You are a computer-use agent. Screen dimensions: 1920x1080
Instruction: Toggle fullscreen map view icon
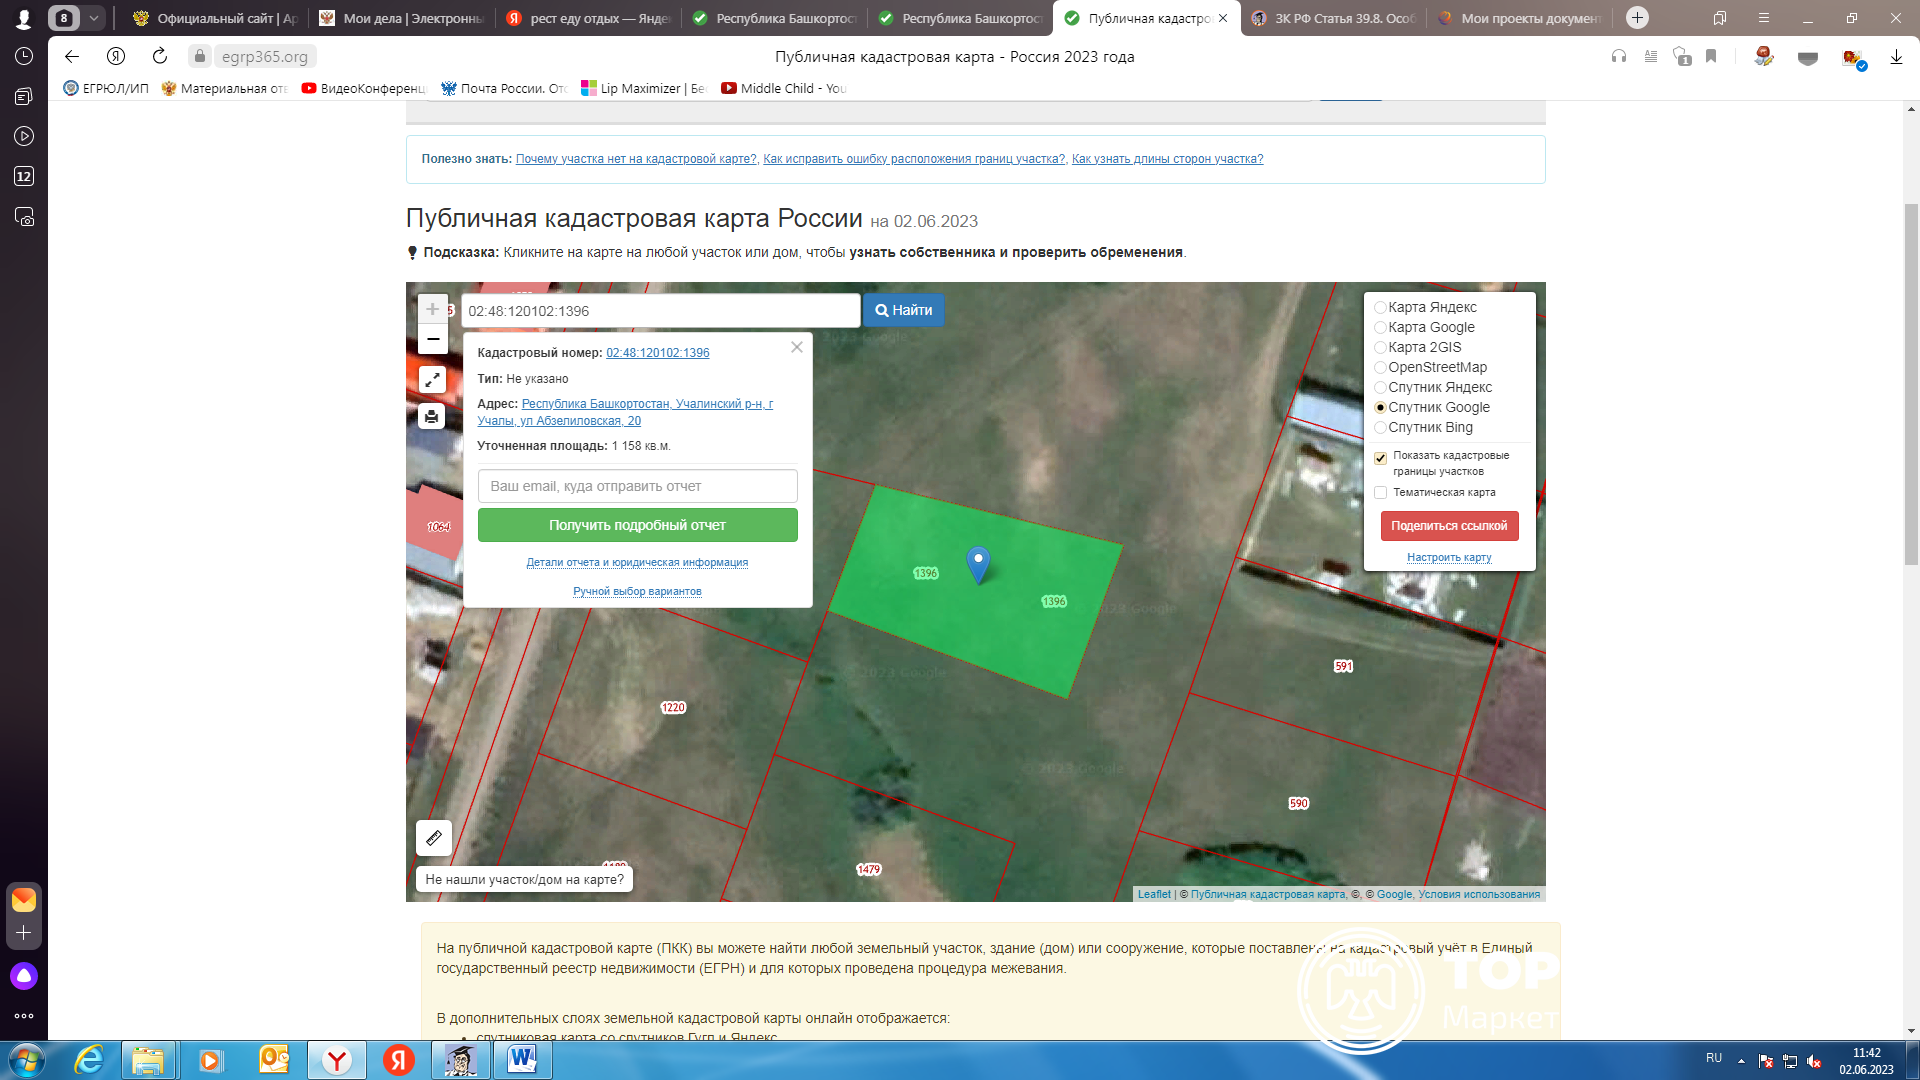(432, 380)
